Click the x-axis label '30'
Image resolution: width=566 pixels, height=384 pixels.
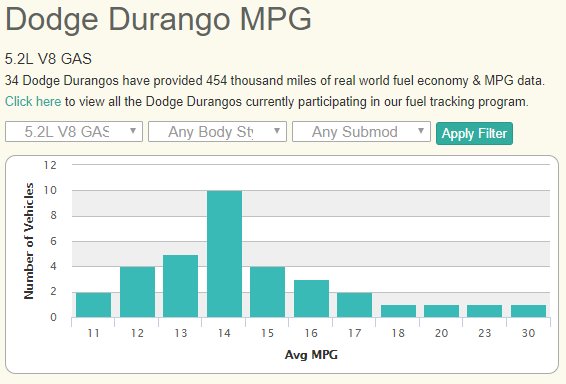(x=528, y=333)
